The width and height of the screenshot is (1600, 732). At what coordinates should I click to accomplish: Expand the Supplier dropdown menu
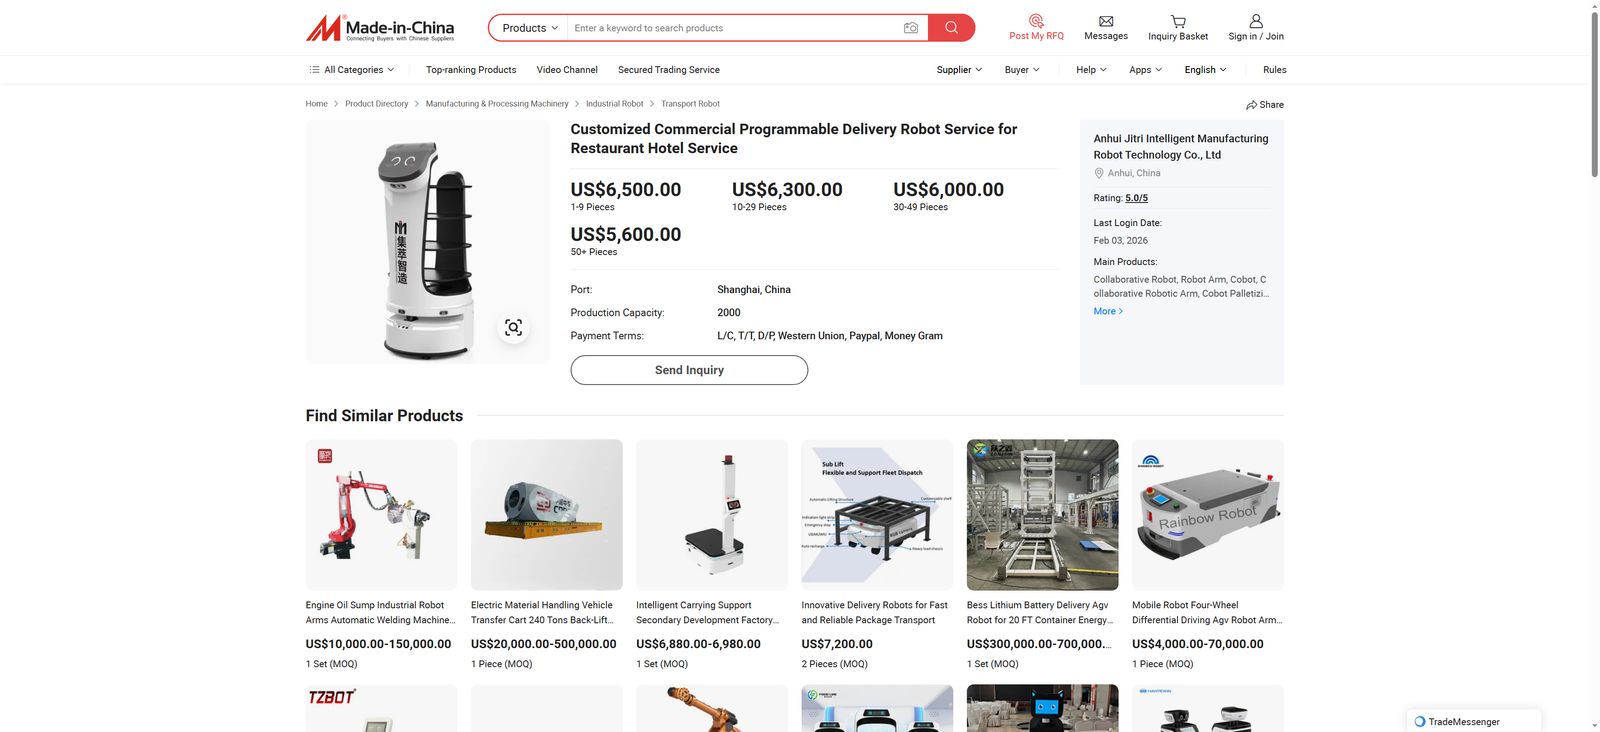958,70
